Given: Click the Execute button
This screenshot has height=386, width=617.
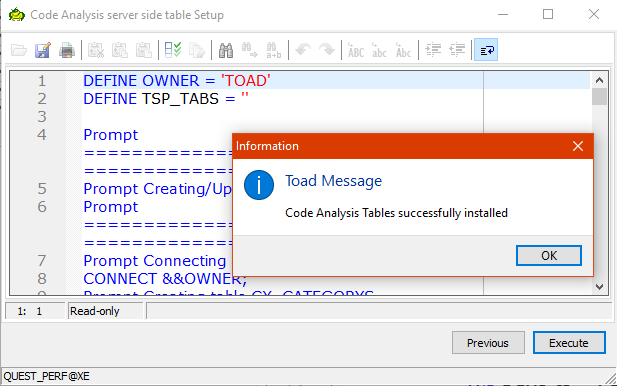Looking at the screenshot, I should coord(569,343).
